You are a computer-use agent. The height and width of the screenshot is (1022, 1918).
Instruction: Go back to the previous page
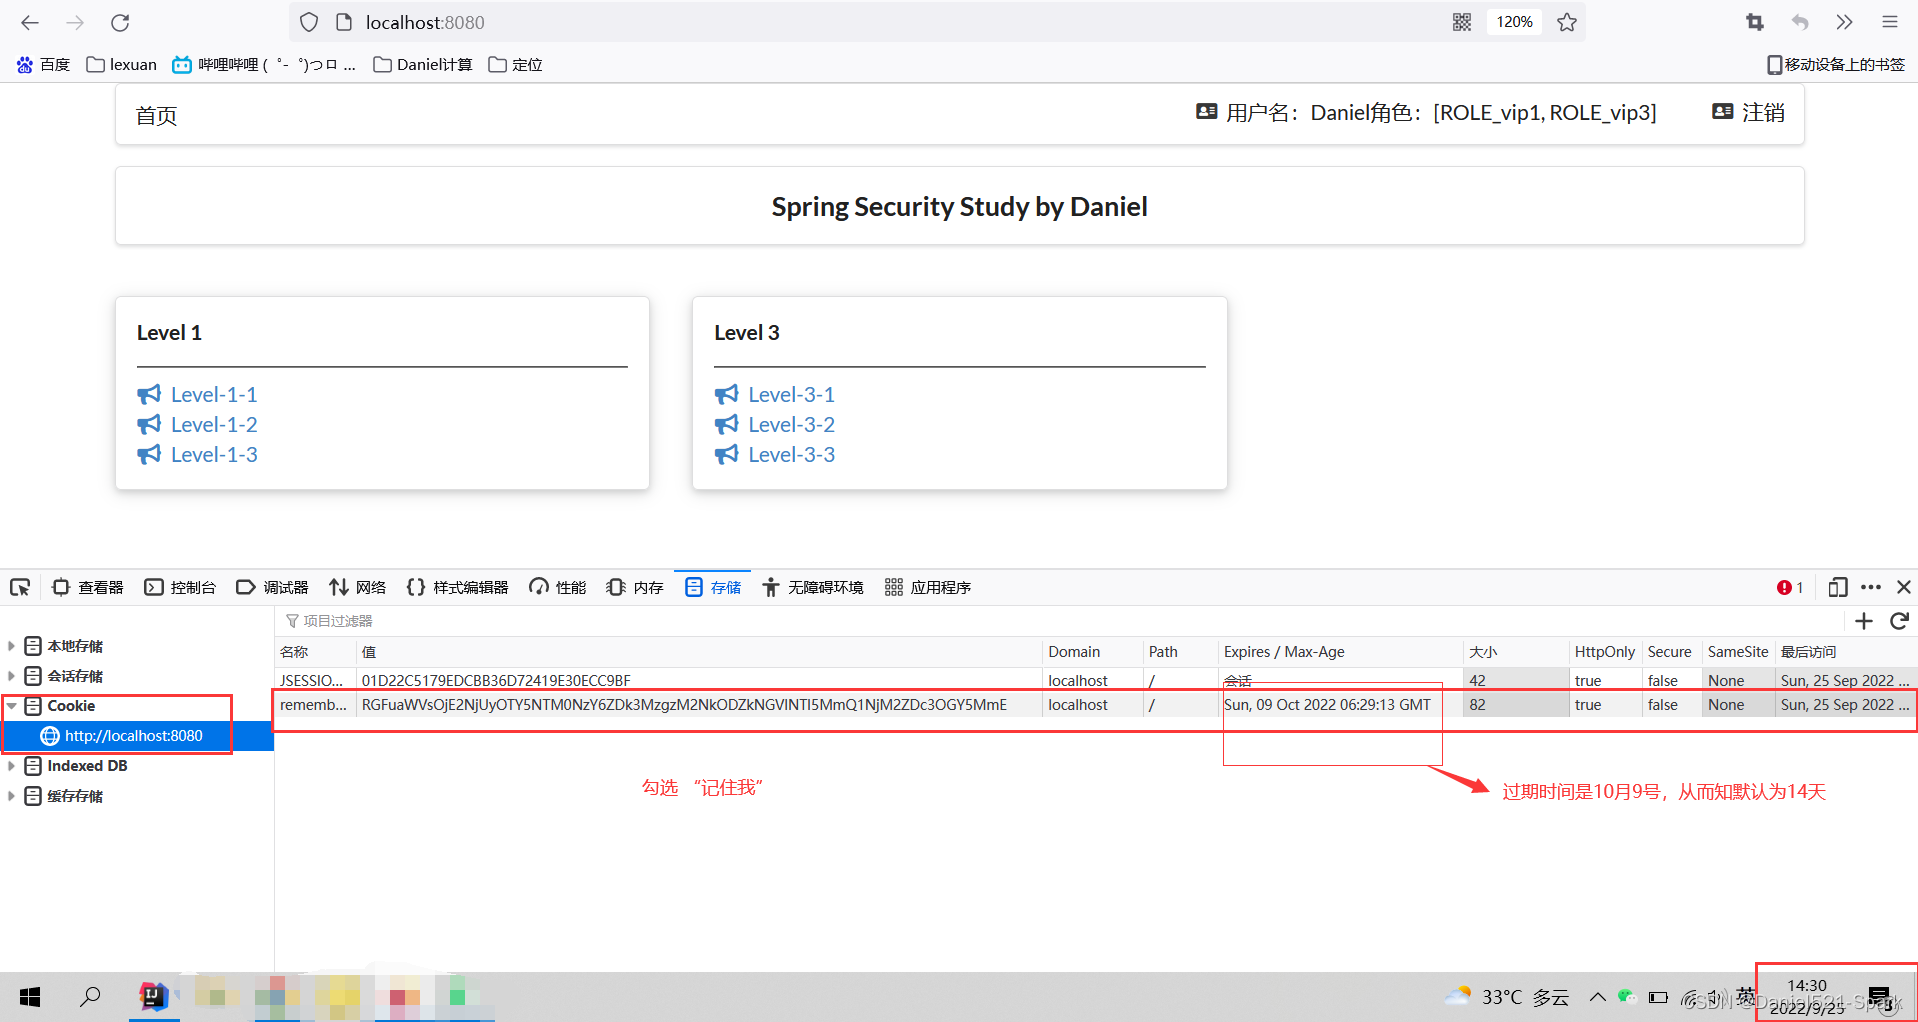tap(30, 22)
